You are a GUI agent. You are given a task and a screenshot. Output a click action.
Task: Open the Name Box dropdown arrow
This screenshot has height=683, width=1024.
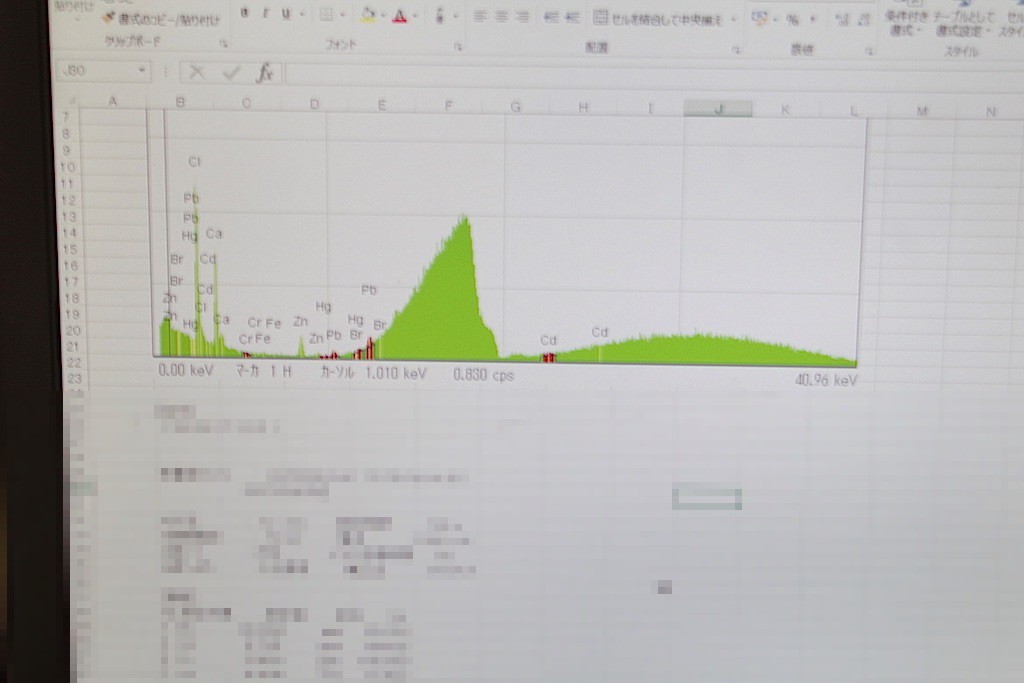coord(142,71)
